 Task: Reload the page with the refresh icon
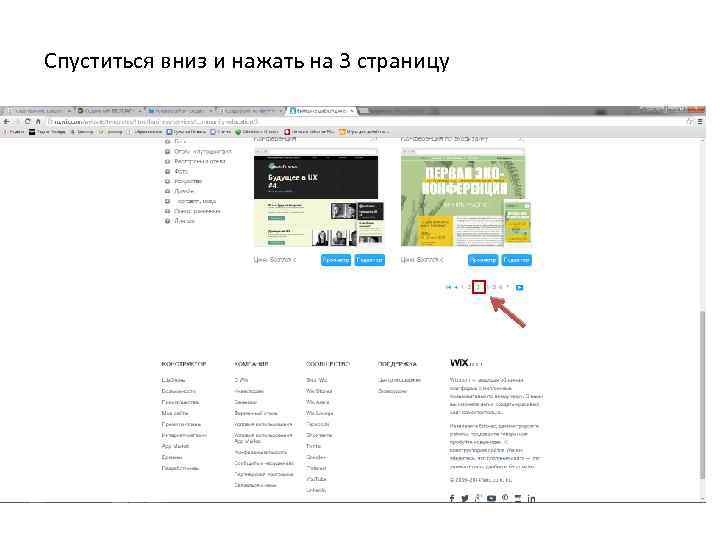tap(28, 122)
